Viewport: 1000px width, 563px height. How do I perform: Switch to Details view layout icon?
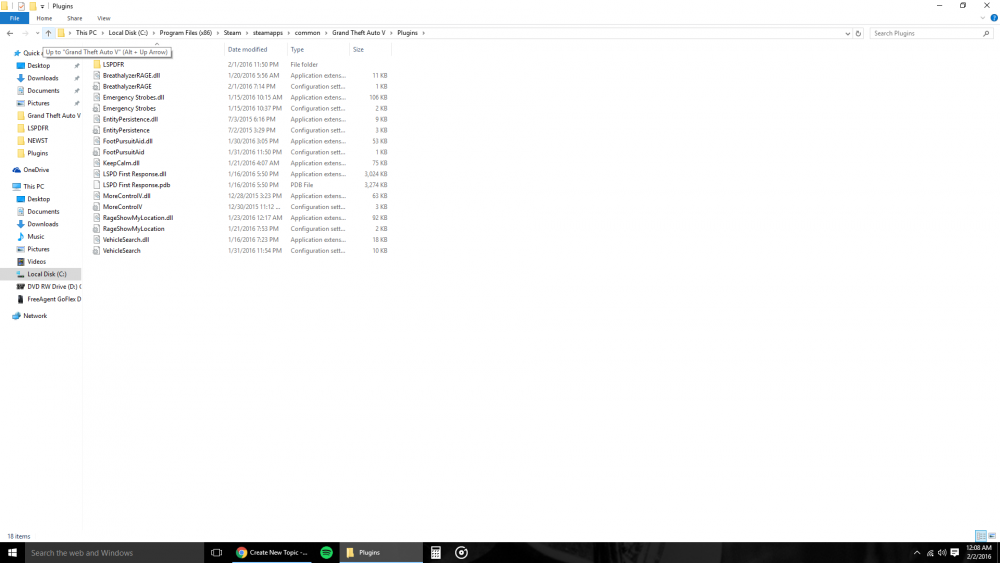click(981, 536)
